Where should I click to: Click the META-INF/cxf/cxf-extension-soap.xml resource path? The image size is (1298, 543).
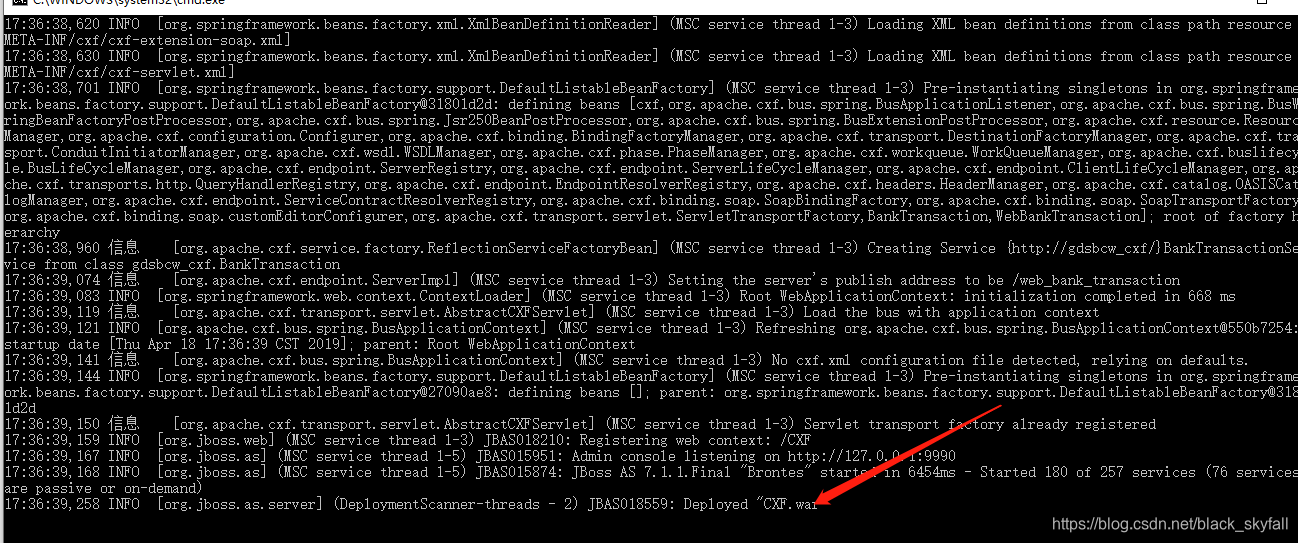[147, 40]
